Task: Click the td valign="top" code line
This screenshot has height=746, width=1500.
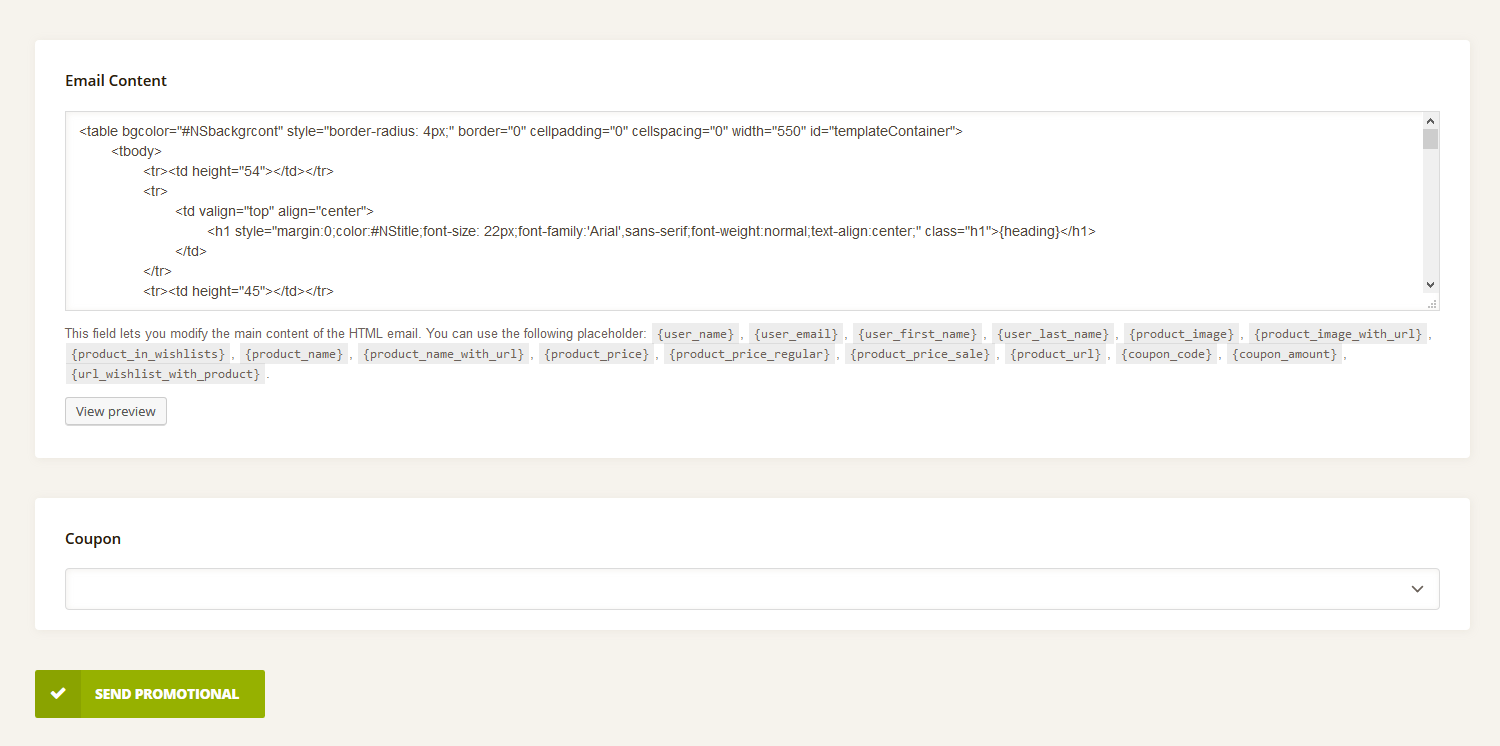Action: click(x=274, y=211)
